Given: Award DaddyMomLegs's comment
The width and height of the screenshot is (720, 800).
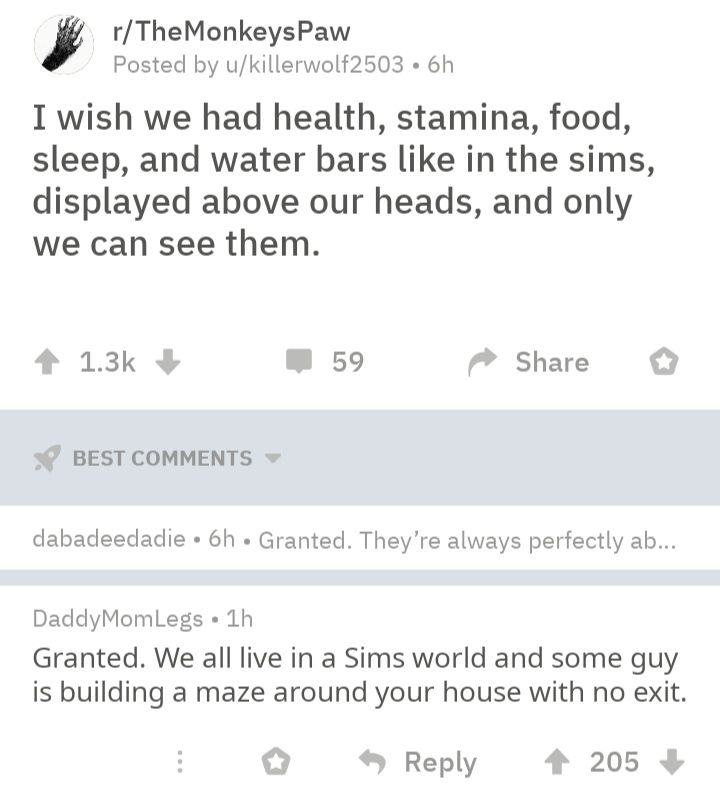Looking at the screenshot, I should tap(275, 762).
